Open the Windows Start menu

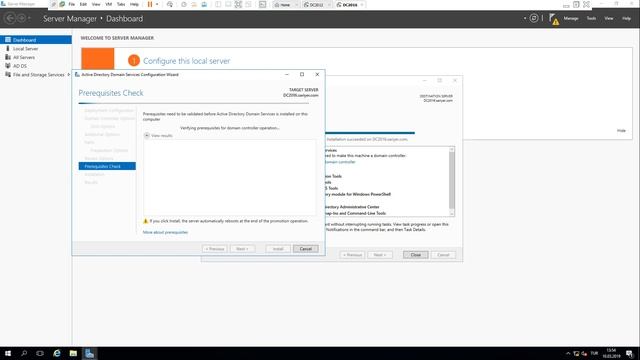click(x=8, y=353)
